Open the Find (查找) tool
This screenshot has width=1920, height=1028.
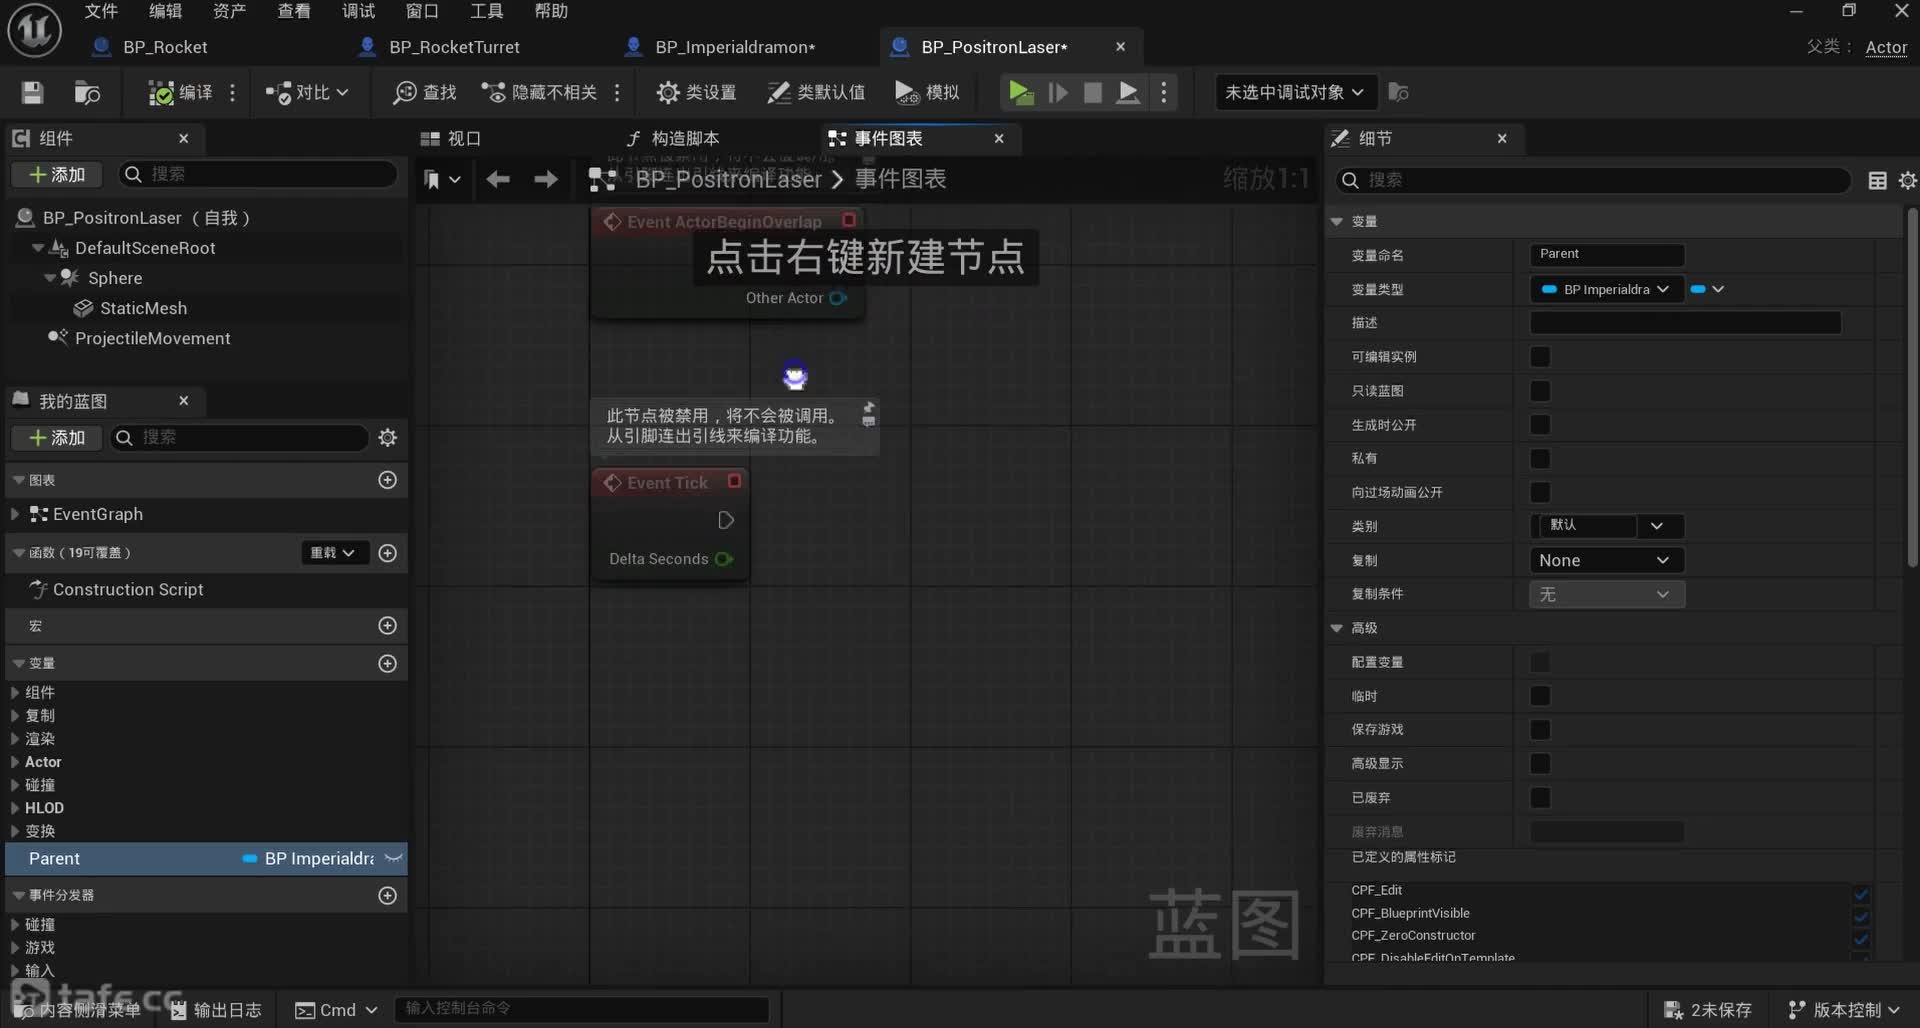(x=425, y=93)
